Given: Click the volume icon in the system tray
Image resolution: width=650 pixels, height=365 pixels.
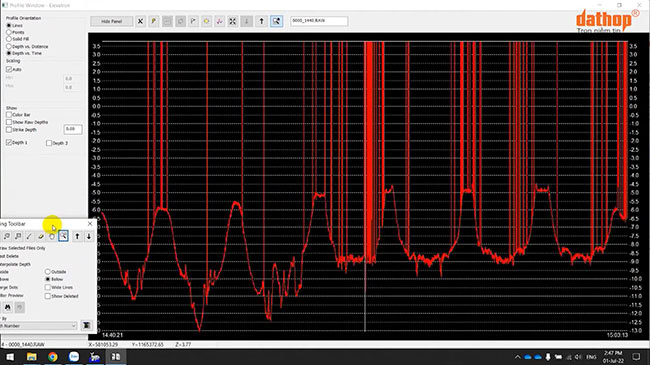Looking at the screenshot, I should point(578,357).
